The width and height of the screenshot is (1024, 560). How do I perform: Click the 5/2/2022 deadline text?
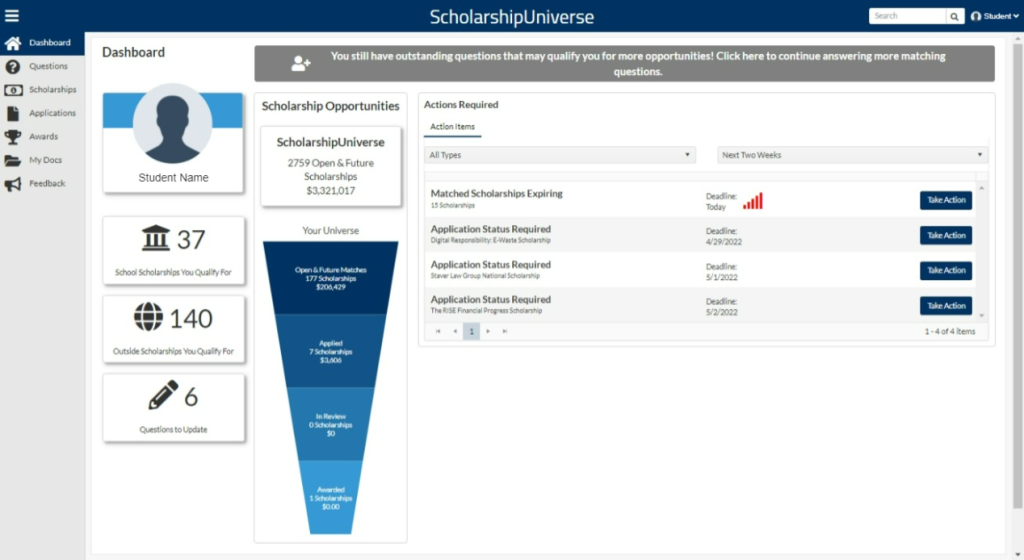point(722,313)
